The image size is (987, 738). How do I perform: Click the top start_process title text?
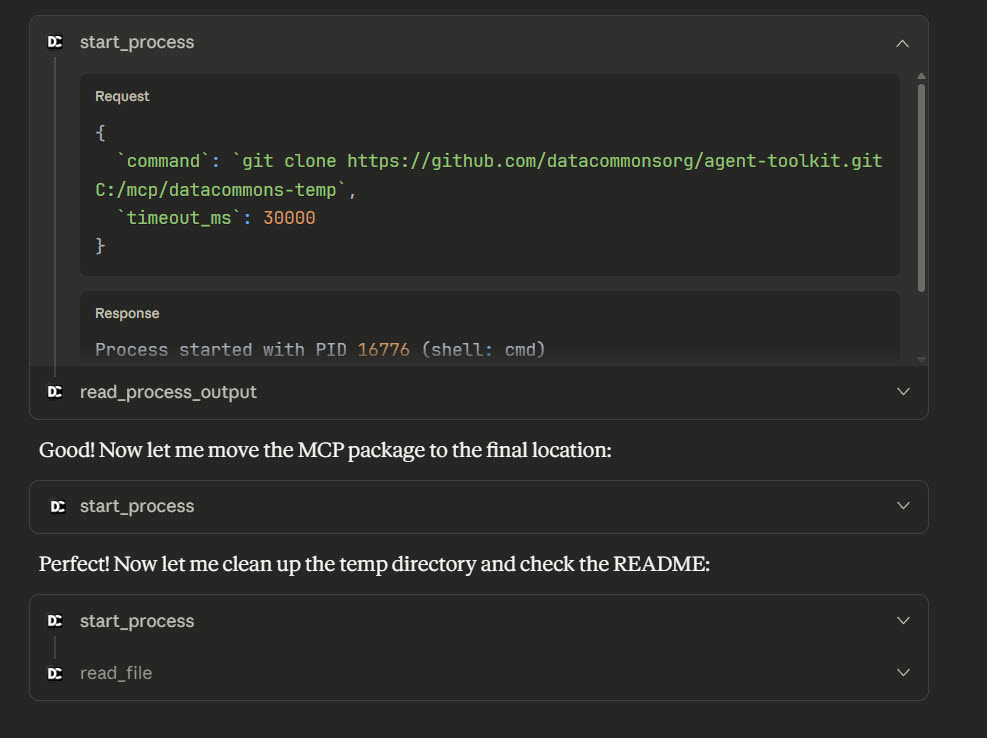point(137,42)
